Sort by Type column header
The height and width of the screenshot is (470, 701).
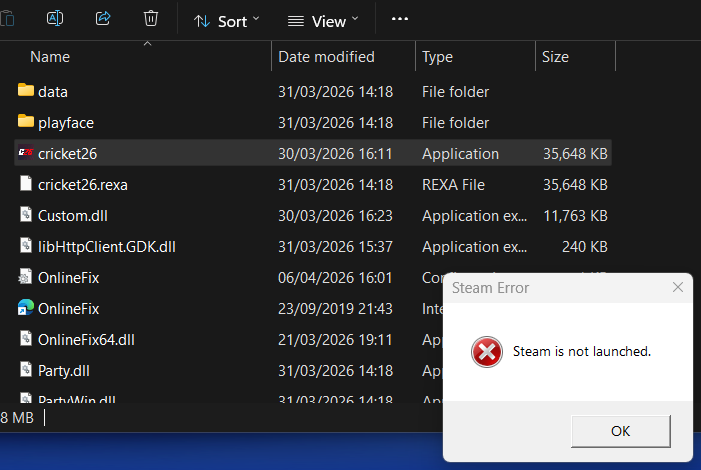[437, 57]
